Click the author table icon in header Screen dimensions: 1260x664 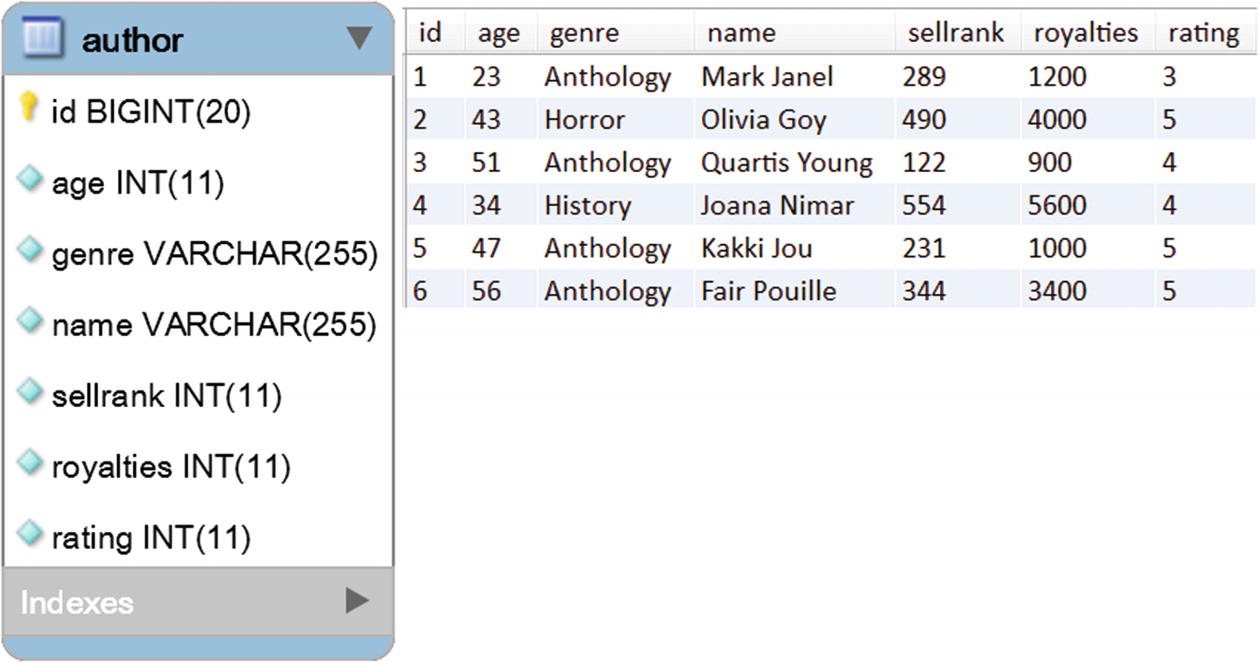pos(43,39)
